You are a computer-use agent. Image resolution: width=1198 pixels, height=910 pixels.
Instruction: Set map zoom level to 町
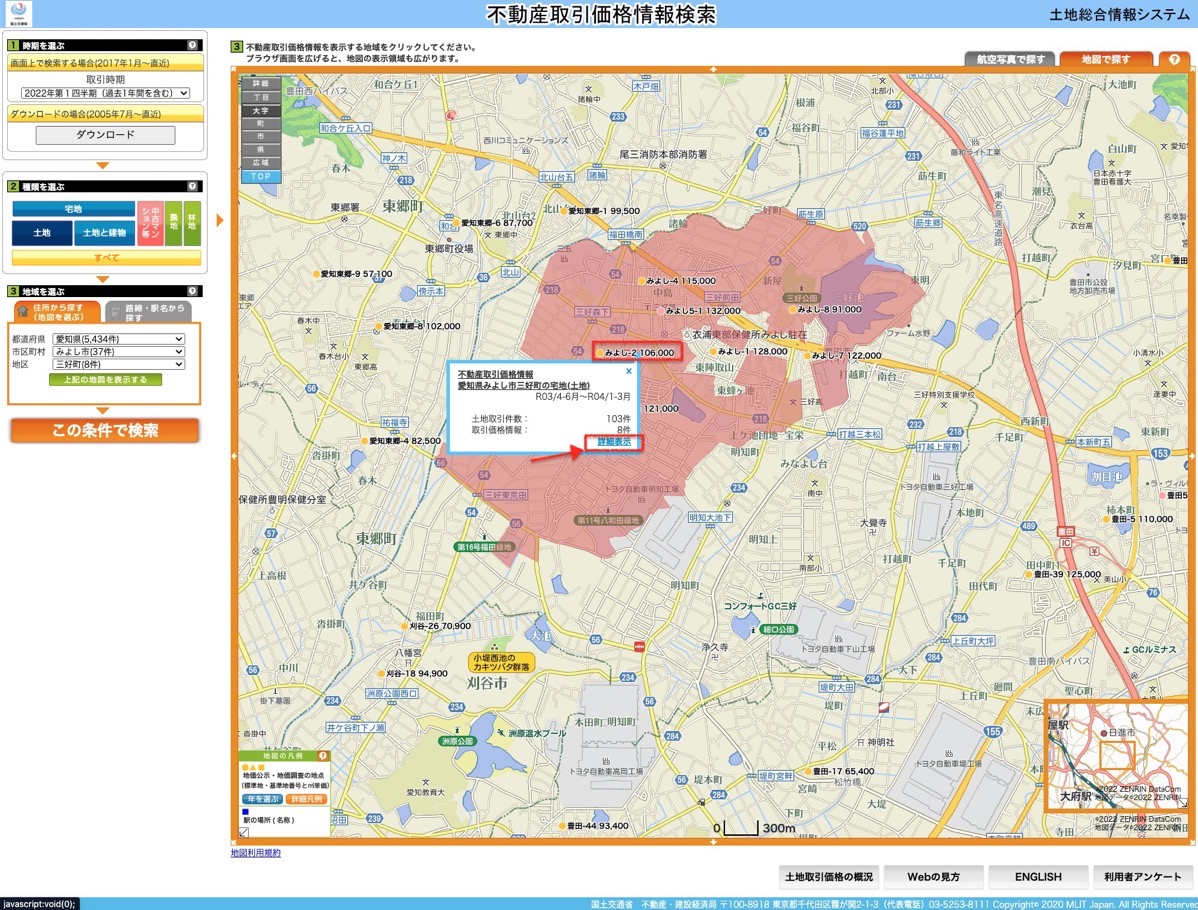261,124
